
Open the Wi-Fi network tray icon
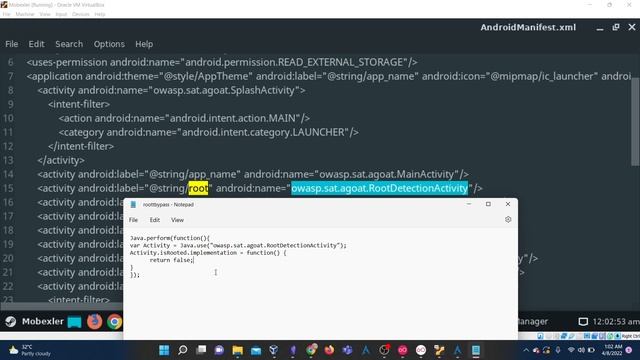(x=571, y=350)
